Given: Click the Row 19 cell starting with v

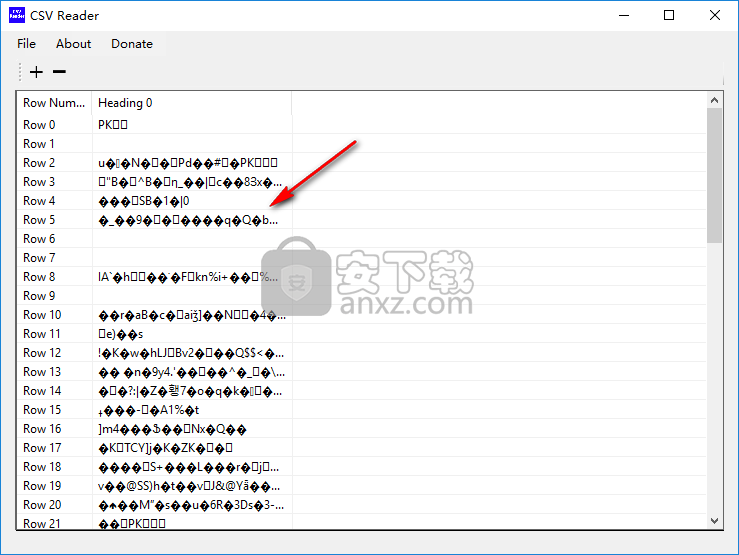Looking at the screenshot, I should coord(192,486).
